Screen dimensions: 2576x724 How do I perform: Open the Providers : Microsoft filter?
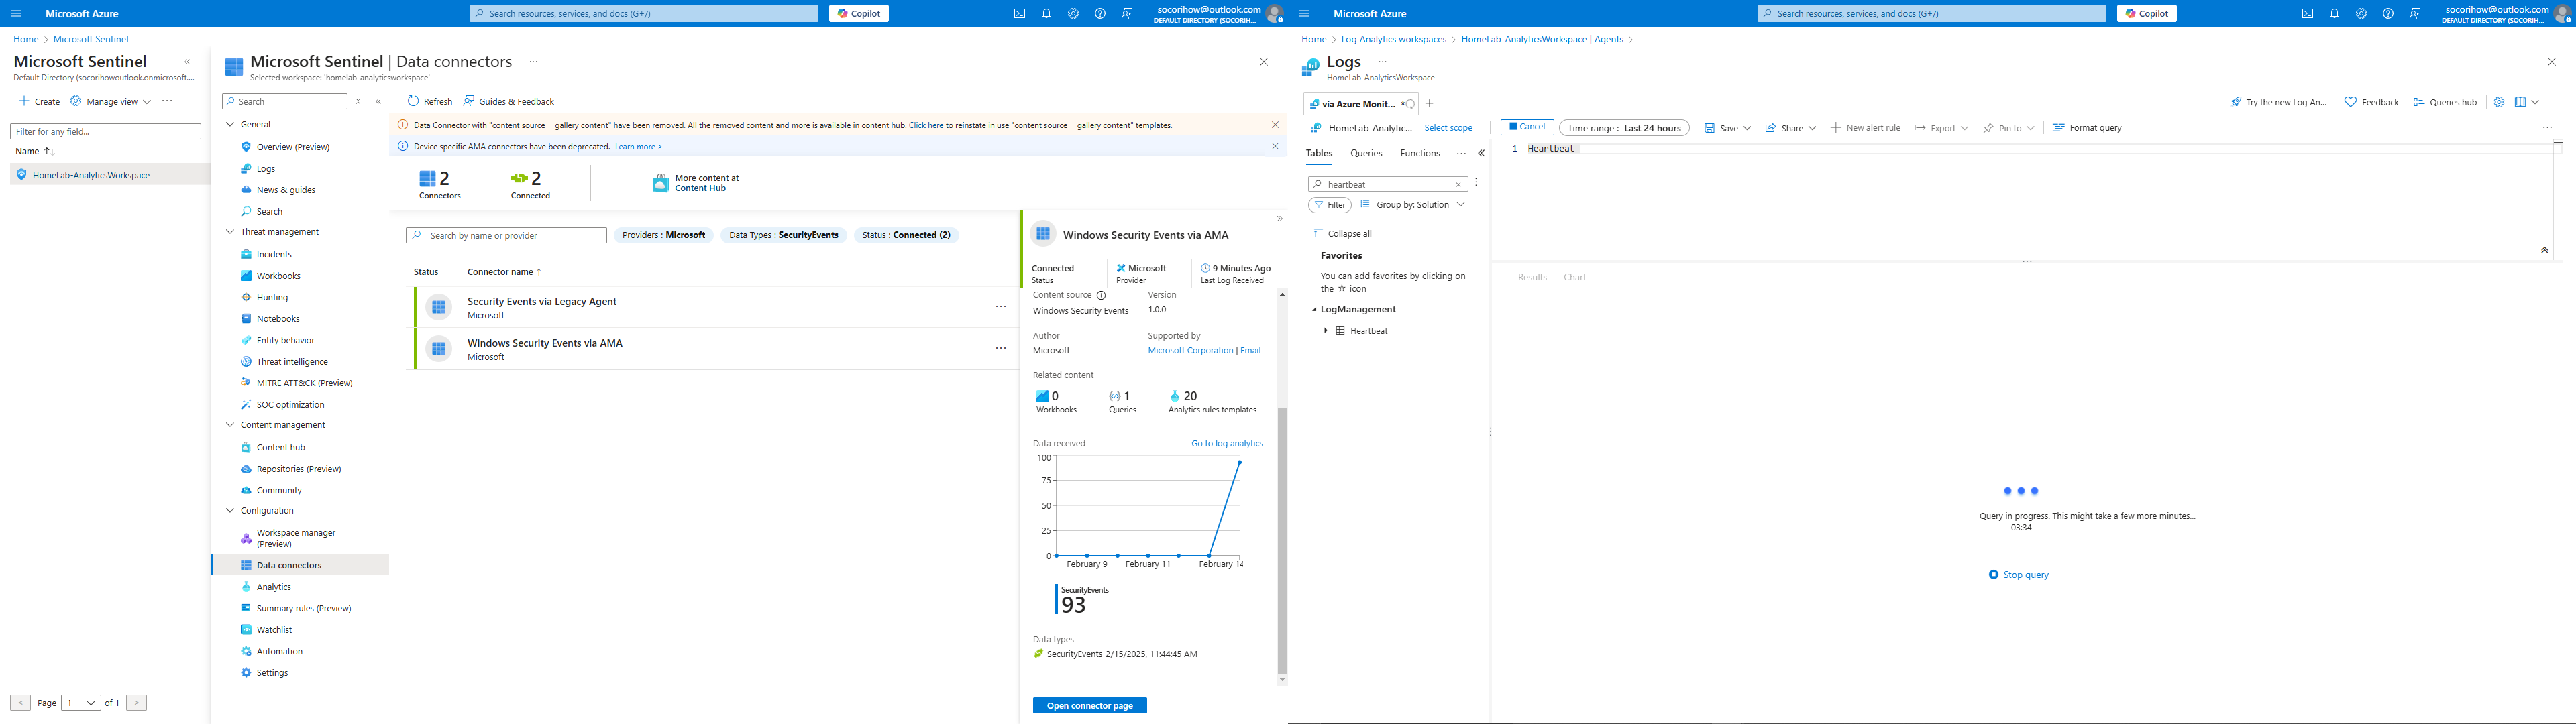click(663, 235)
